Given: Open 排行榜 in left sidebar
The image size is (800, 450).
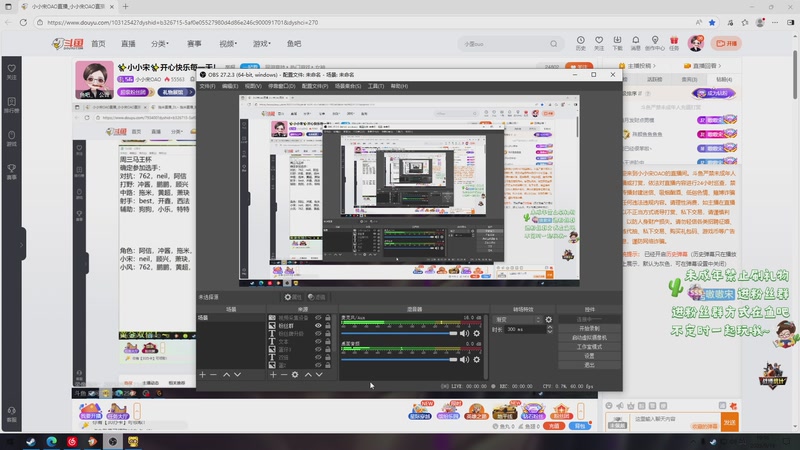Looking at the screenshot, I should pyautogui.click(x=11, y=105).
